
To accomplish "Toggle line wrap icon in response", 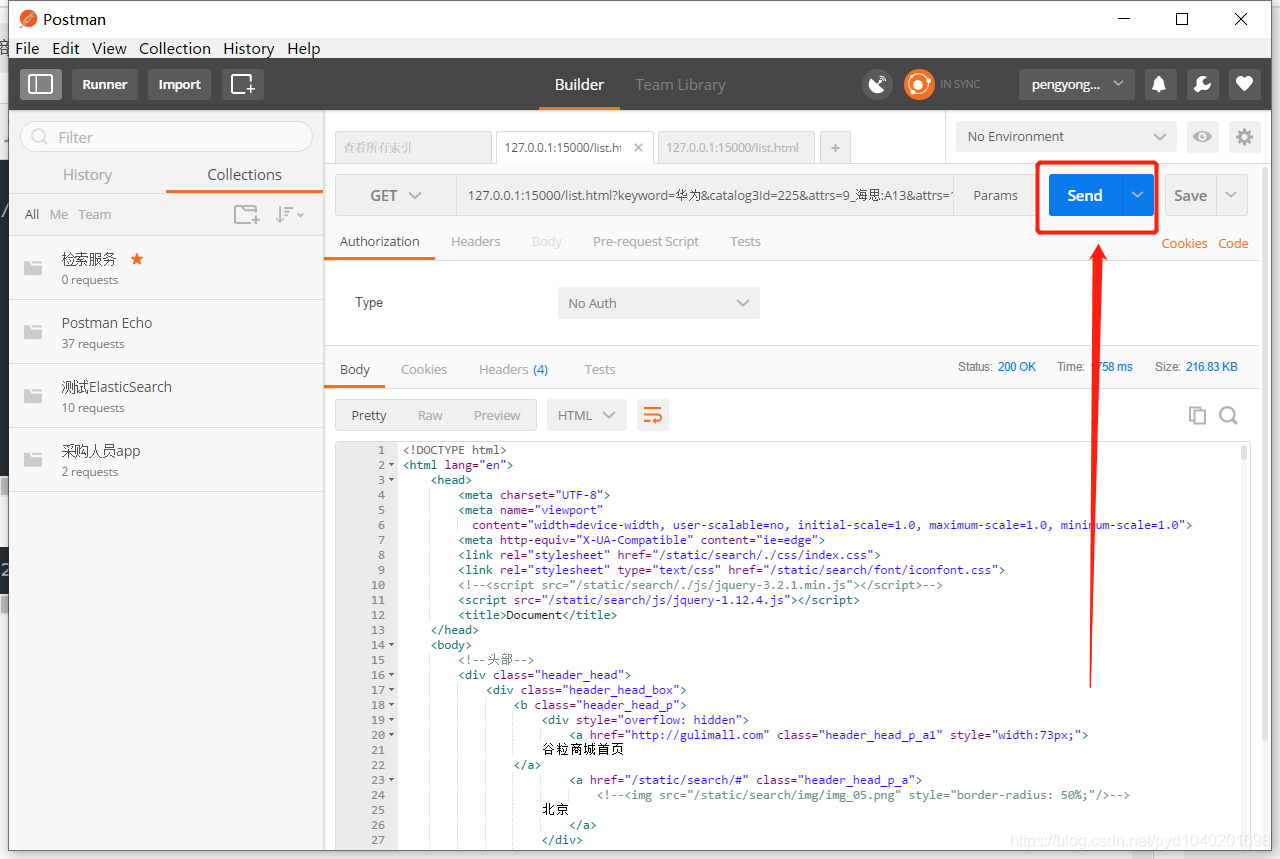I will pyautogui.click(x=653, y=415).
